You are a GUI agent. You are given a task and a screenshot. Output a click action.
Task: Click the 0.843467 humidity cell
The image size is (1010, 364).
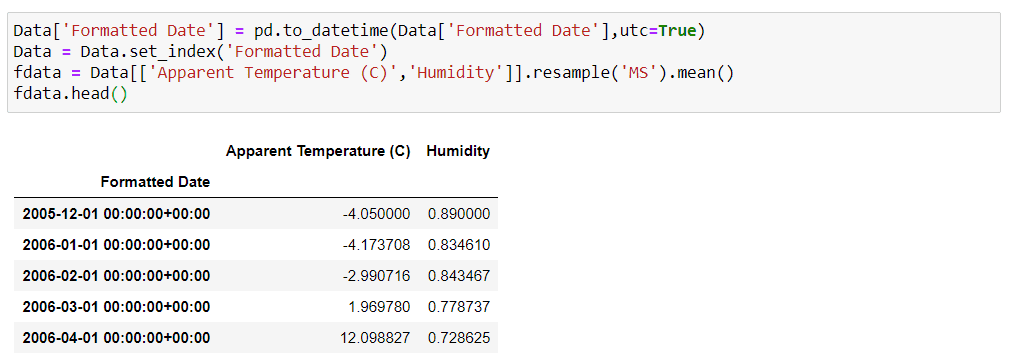tap(459, 276)
